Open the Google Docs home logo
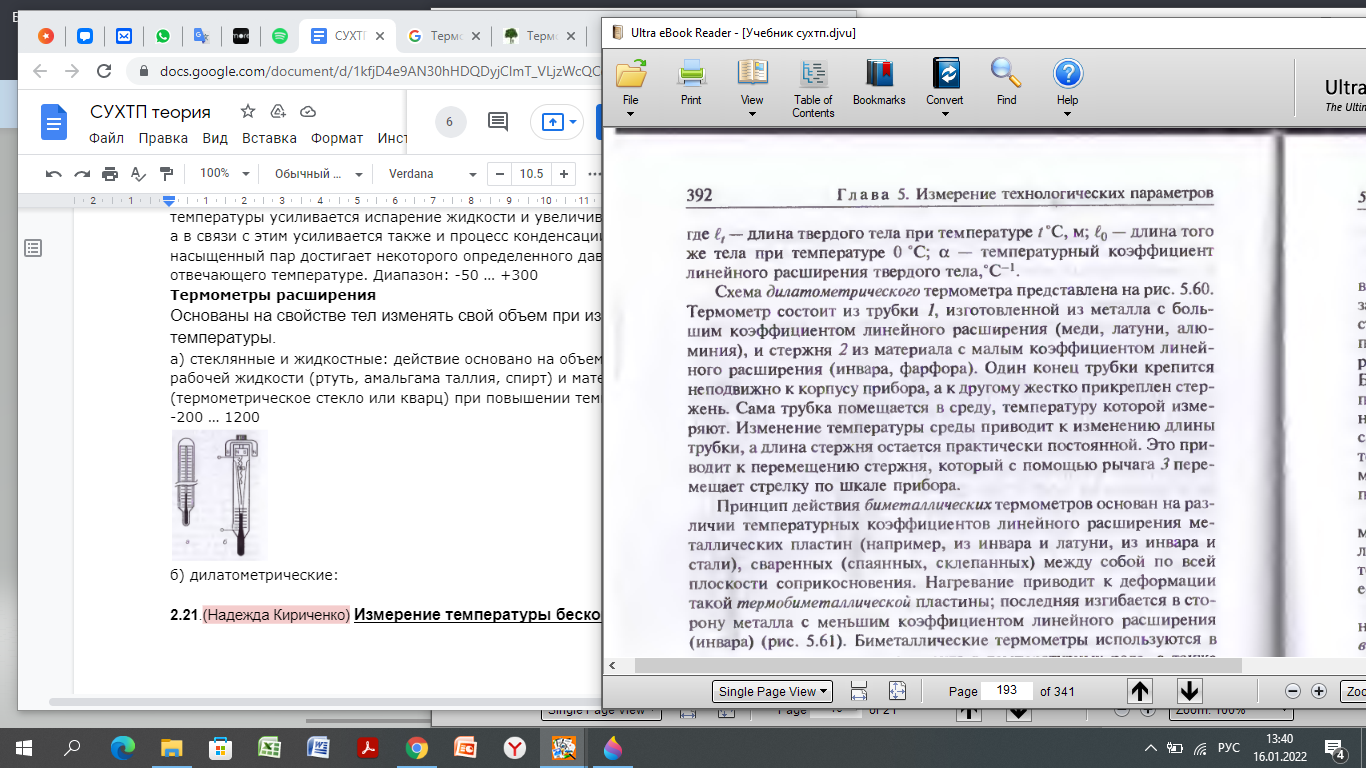 point(53,122)
